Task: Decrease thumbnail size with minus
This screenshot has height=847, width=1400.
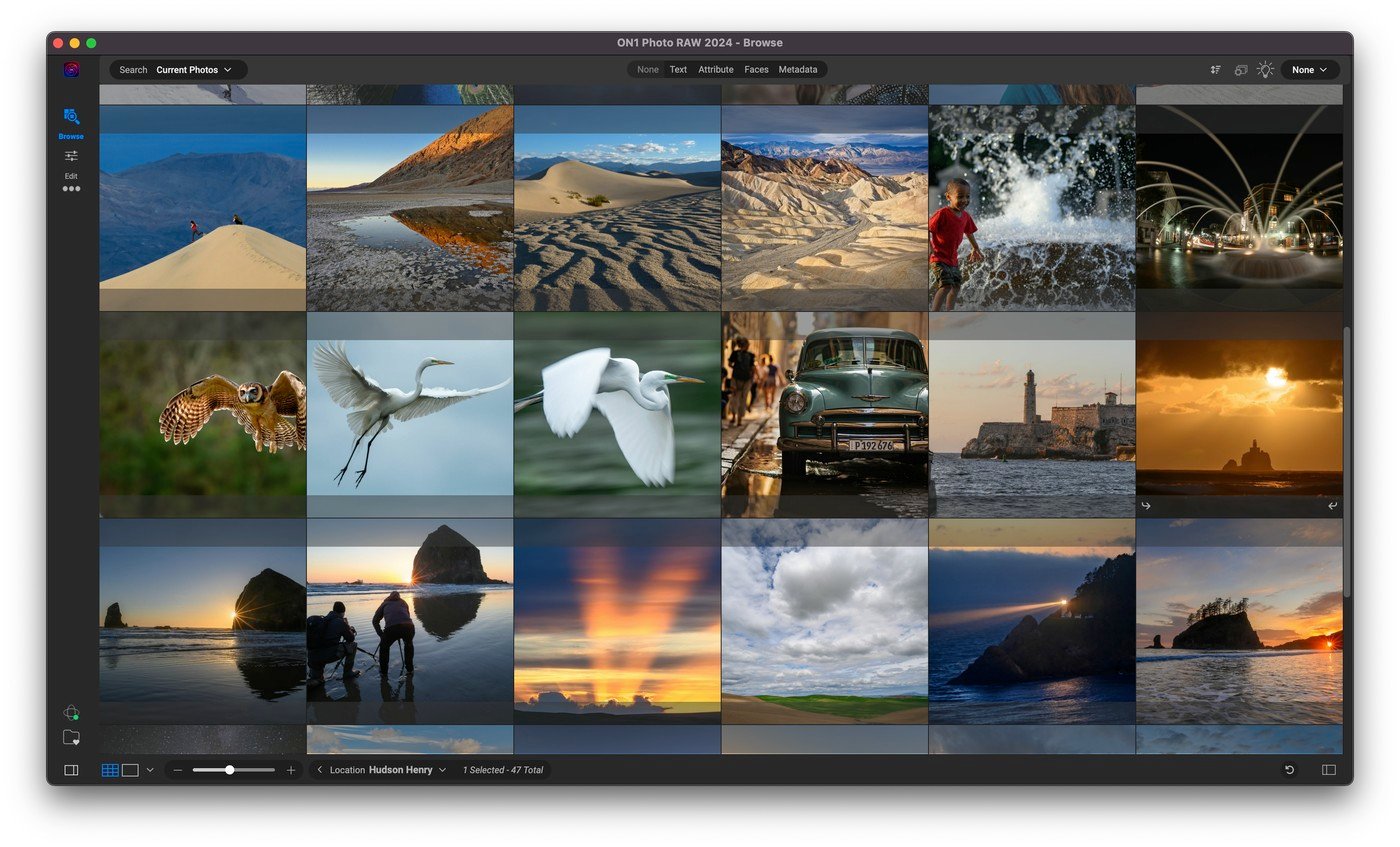Action: 178,770
